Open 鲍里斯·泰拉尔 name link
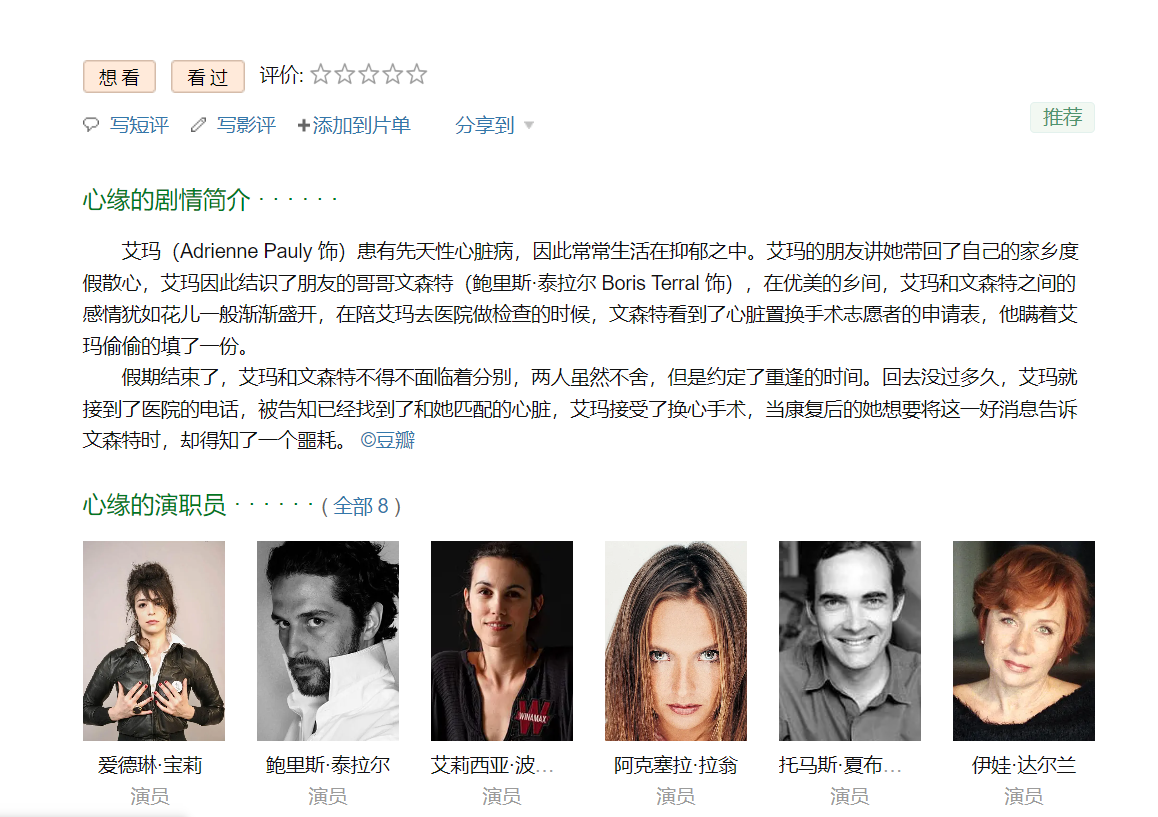Image resolution: width=1158 pixels, height=817 pixels. (328, 765)
